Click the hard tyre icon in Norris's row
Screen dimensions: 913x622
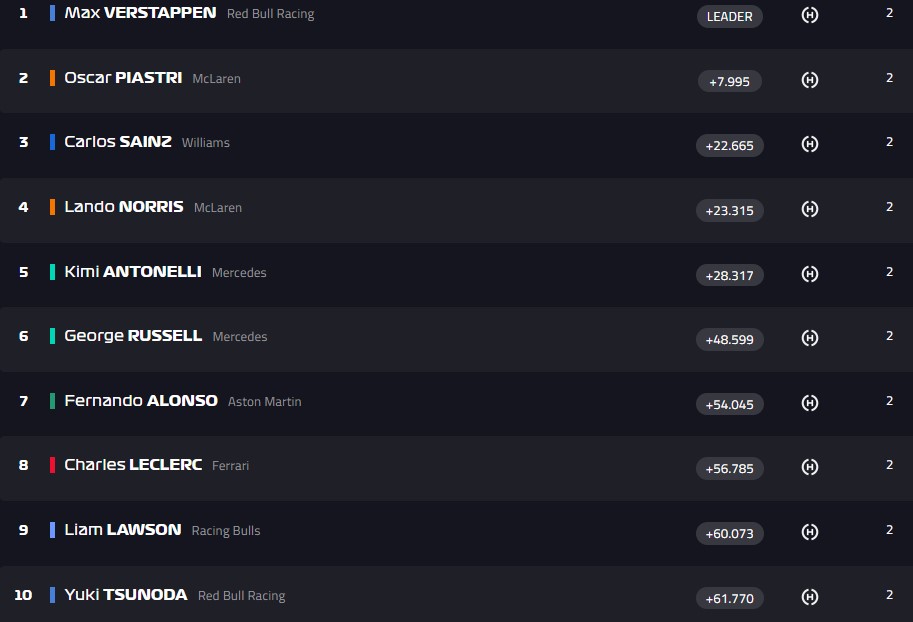coord(810,209)
